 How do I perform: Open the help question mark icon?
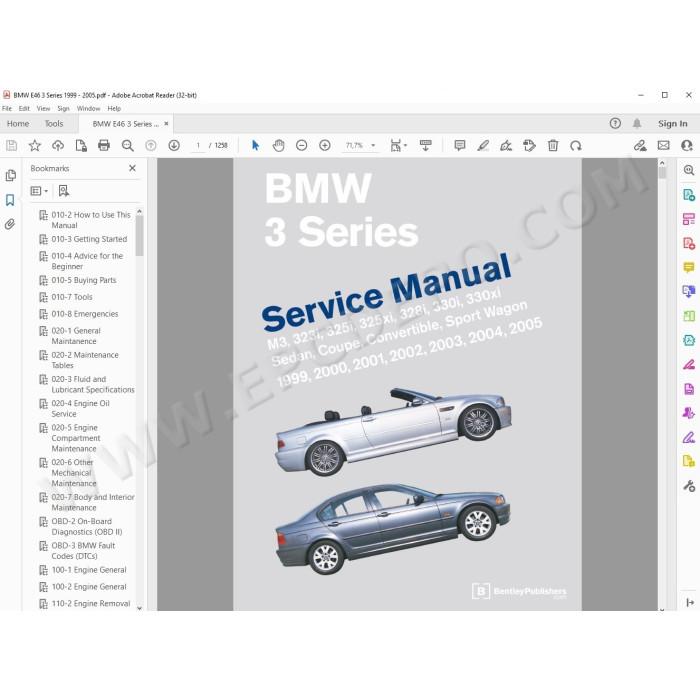coord(615,124)
